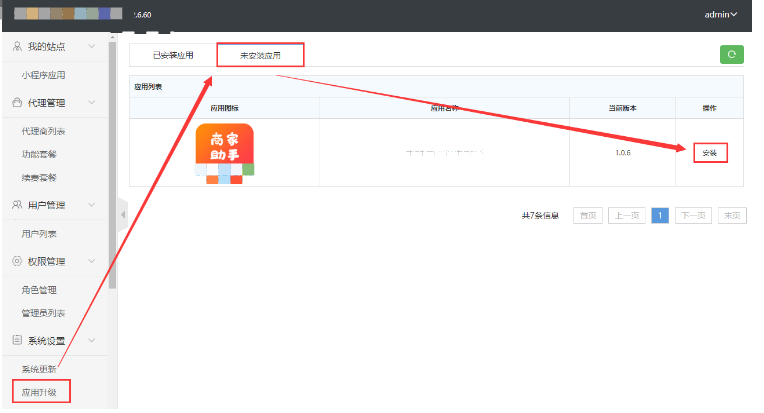The width and height of the screenshot is (764, 413).
Task: Click the blurred logo in the header
Action: coord(68,14)
